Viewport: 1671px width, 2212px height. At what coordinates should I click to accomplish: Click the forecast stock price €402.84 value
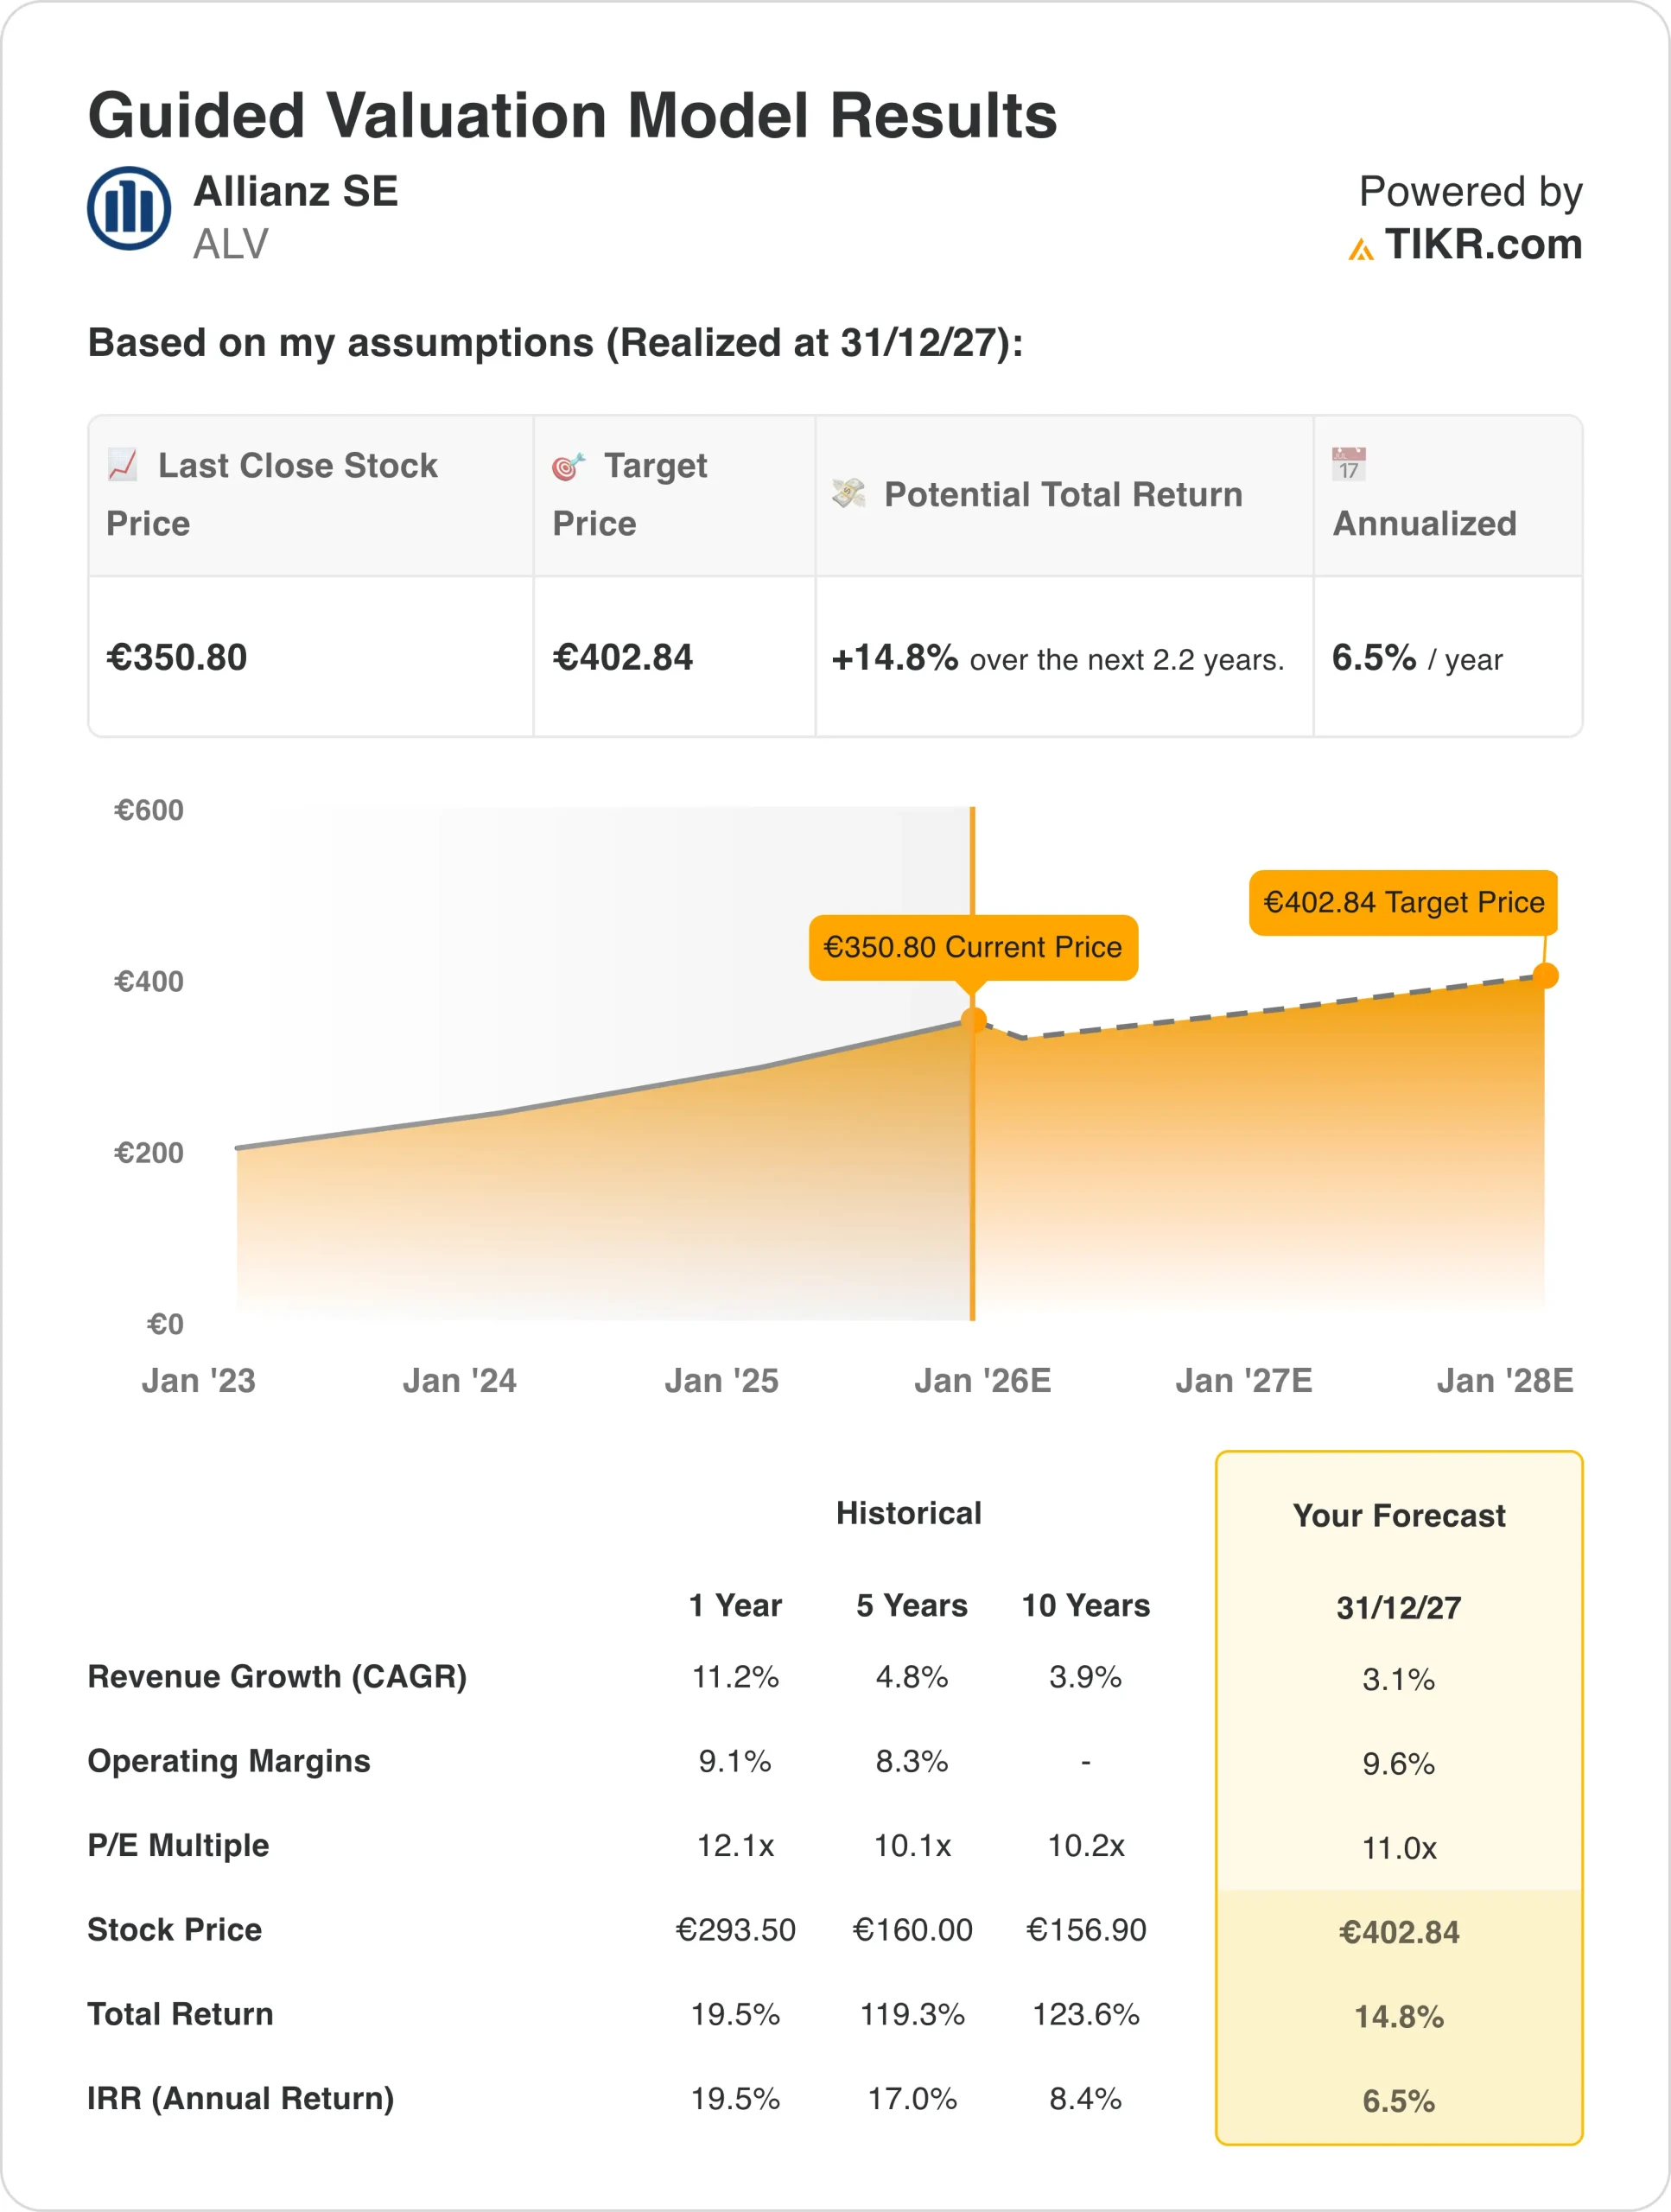[1398, 1932]
